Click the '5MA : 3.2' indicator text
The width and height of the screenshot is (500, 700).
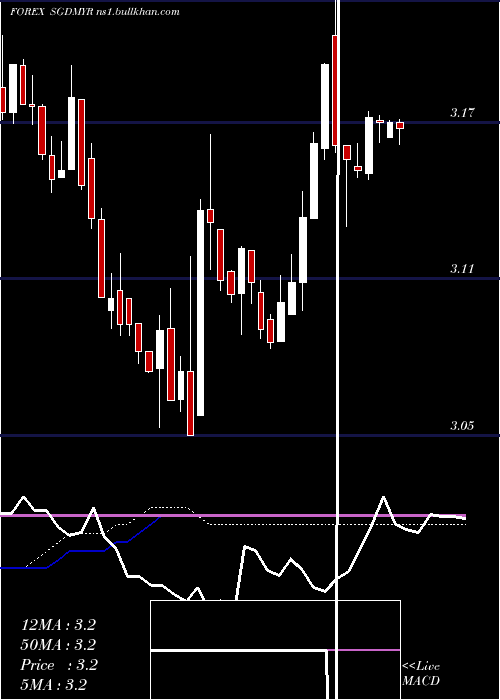pyautogui.click(x=54, y=684)
